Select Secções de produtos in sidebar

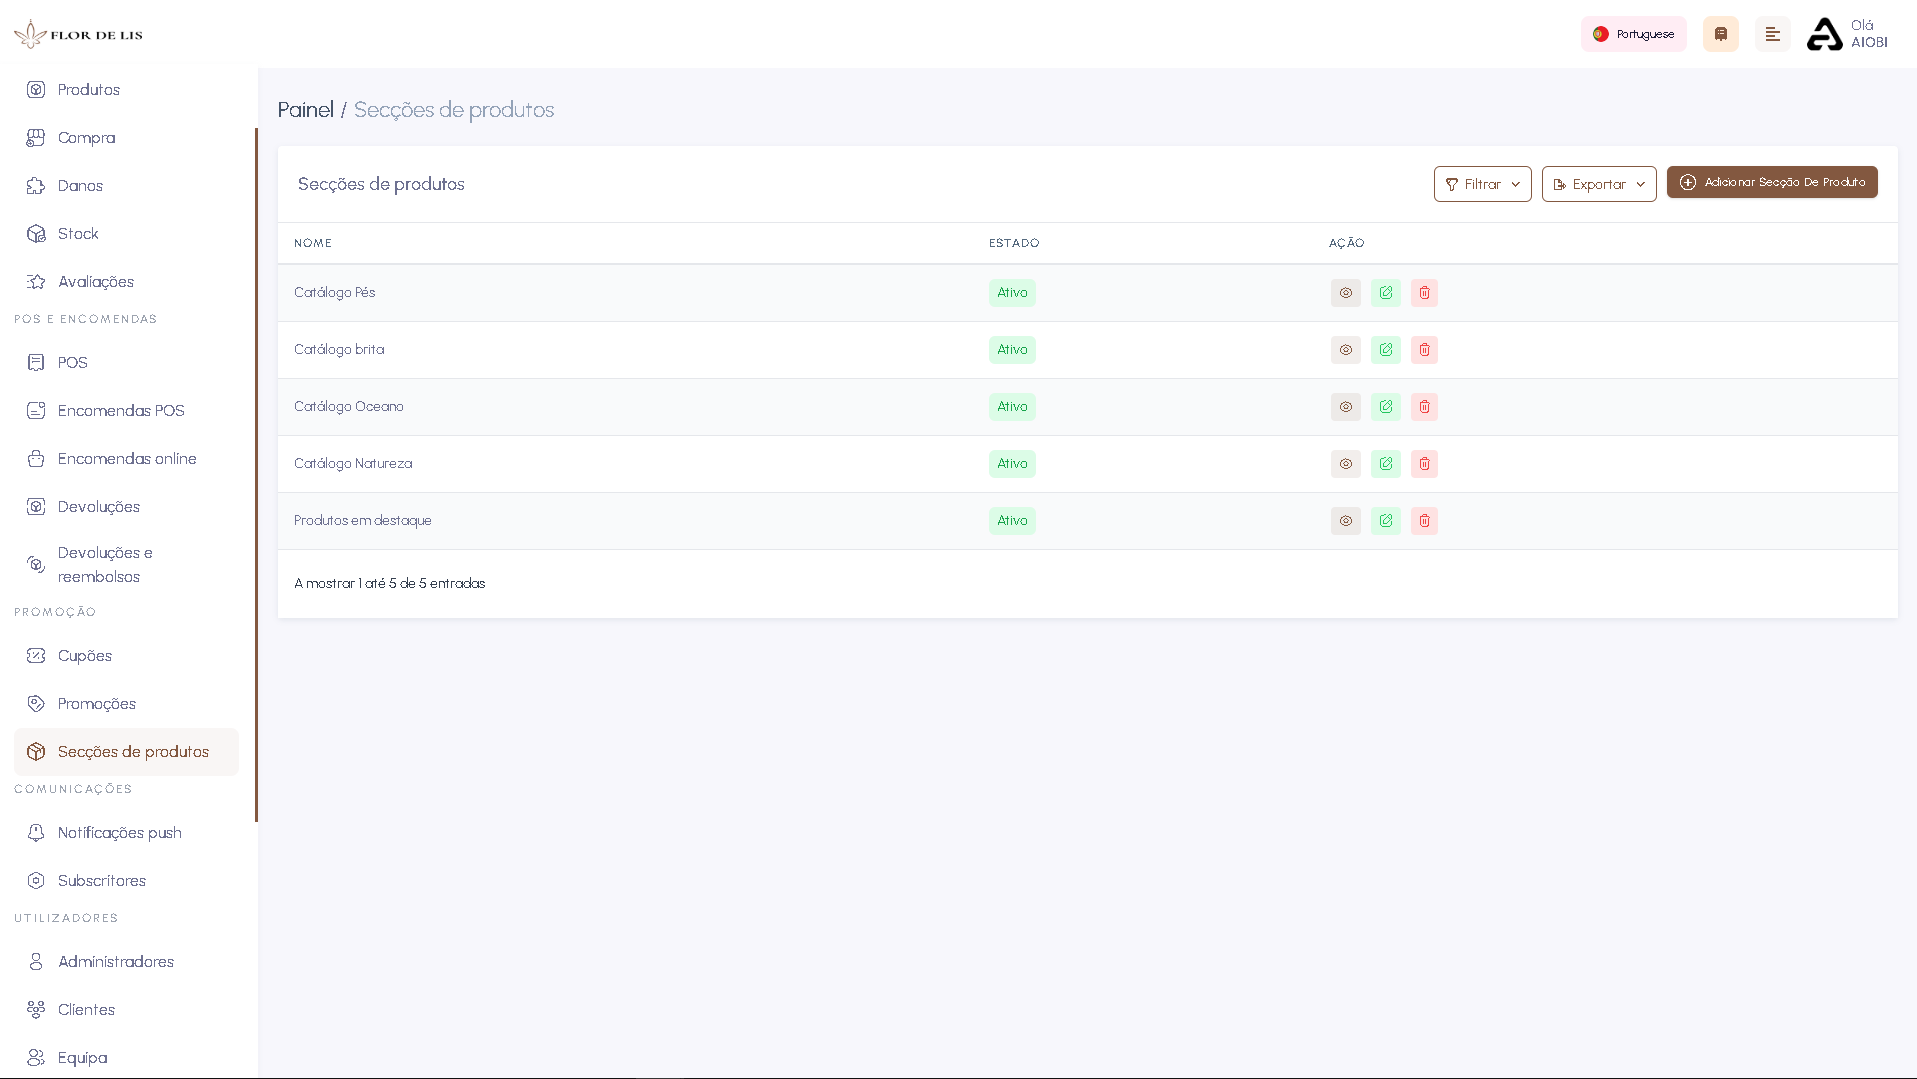[132, 751]
